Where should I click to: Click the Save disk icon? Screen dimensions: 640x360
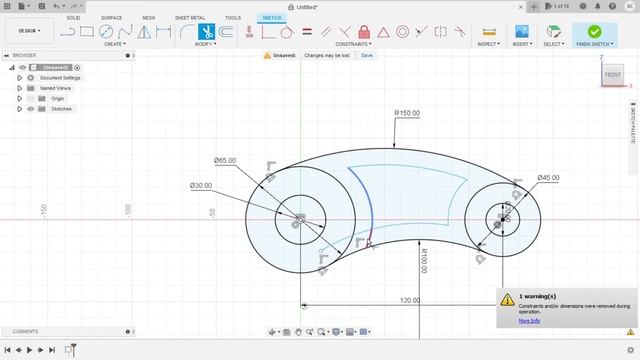(42, 6)
